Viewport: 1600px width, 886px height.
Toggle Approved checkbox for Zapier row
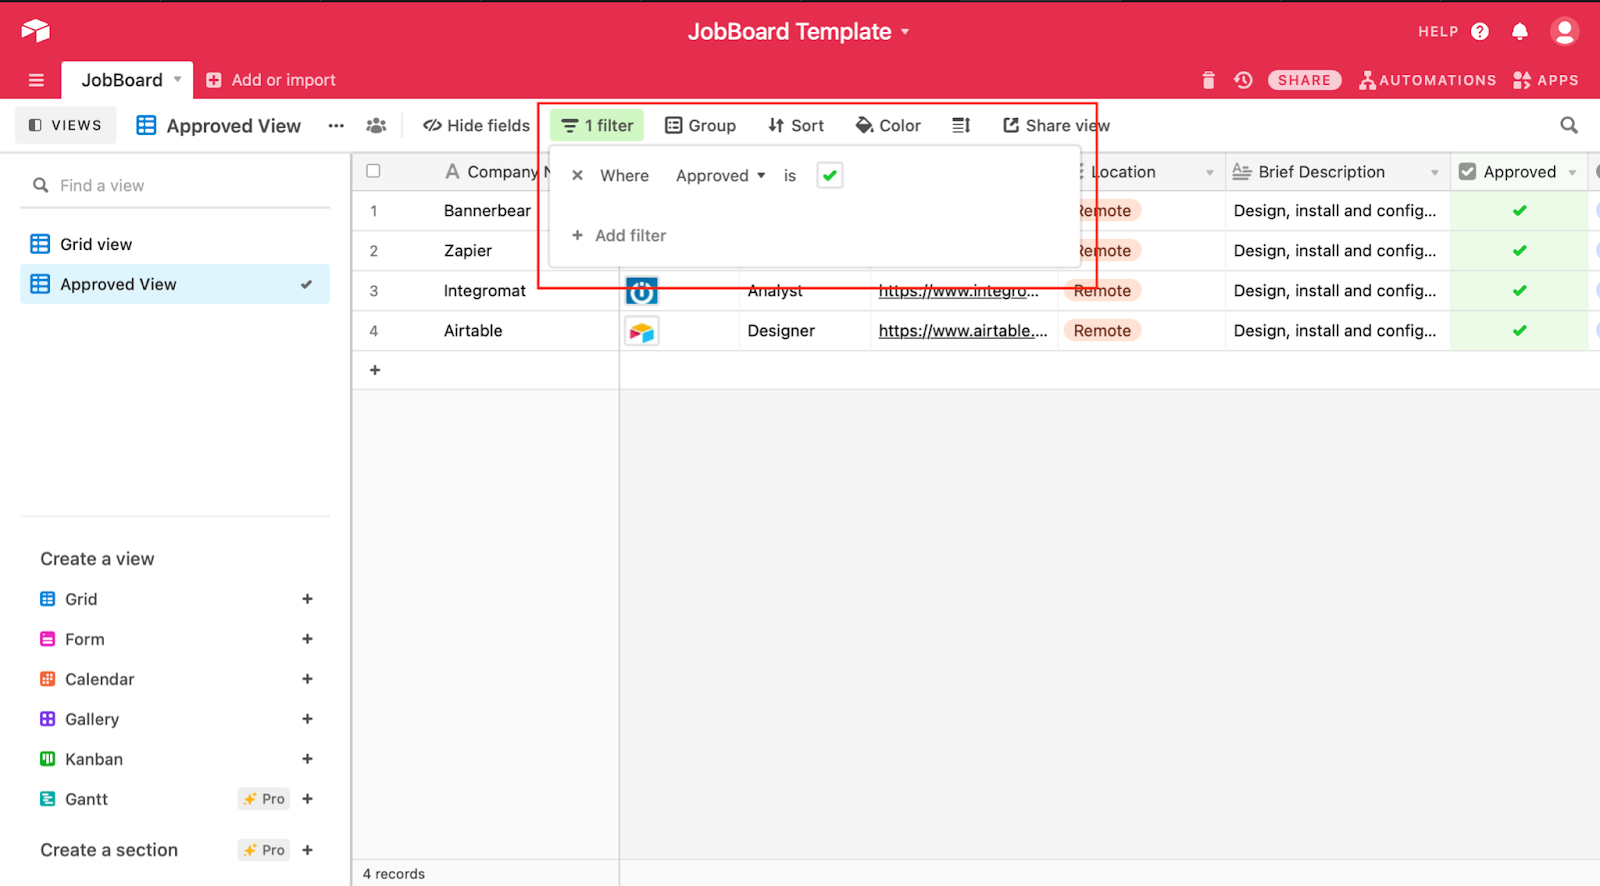1519,250
